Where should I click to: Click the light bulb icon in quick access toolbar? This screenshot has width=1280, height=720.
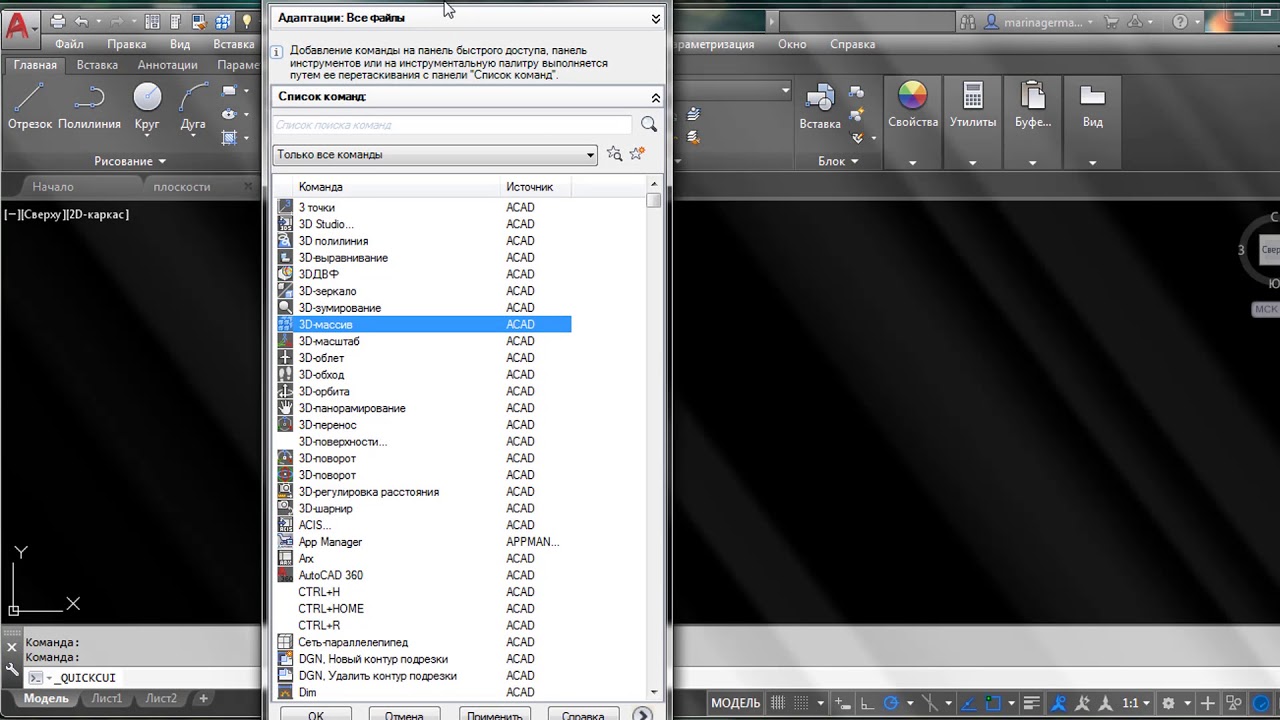click(246, 21)
